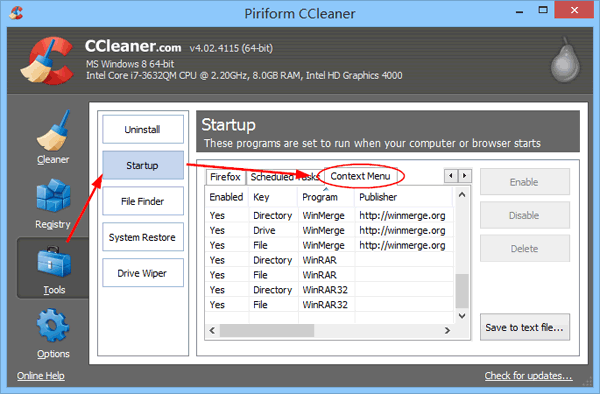Click the Delete button
Screen dimensions: 600x394
click(525, 248)
